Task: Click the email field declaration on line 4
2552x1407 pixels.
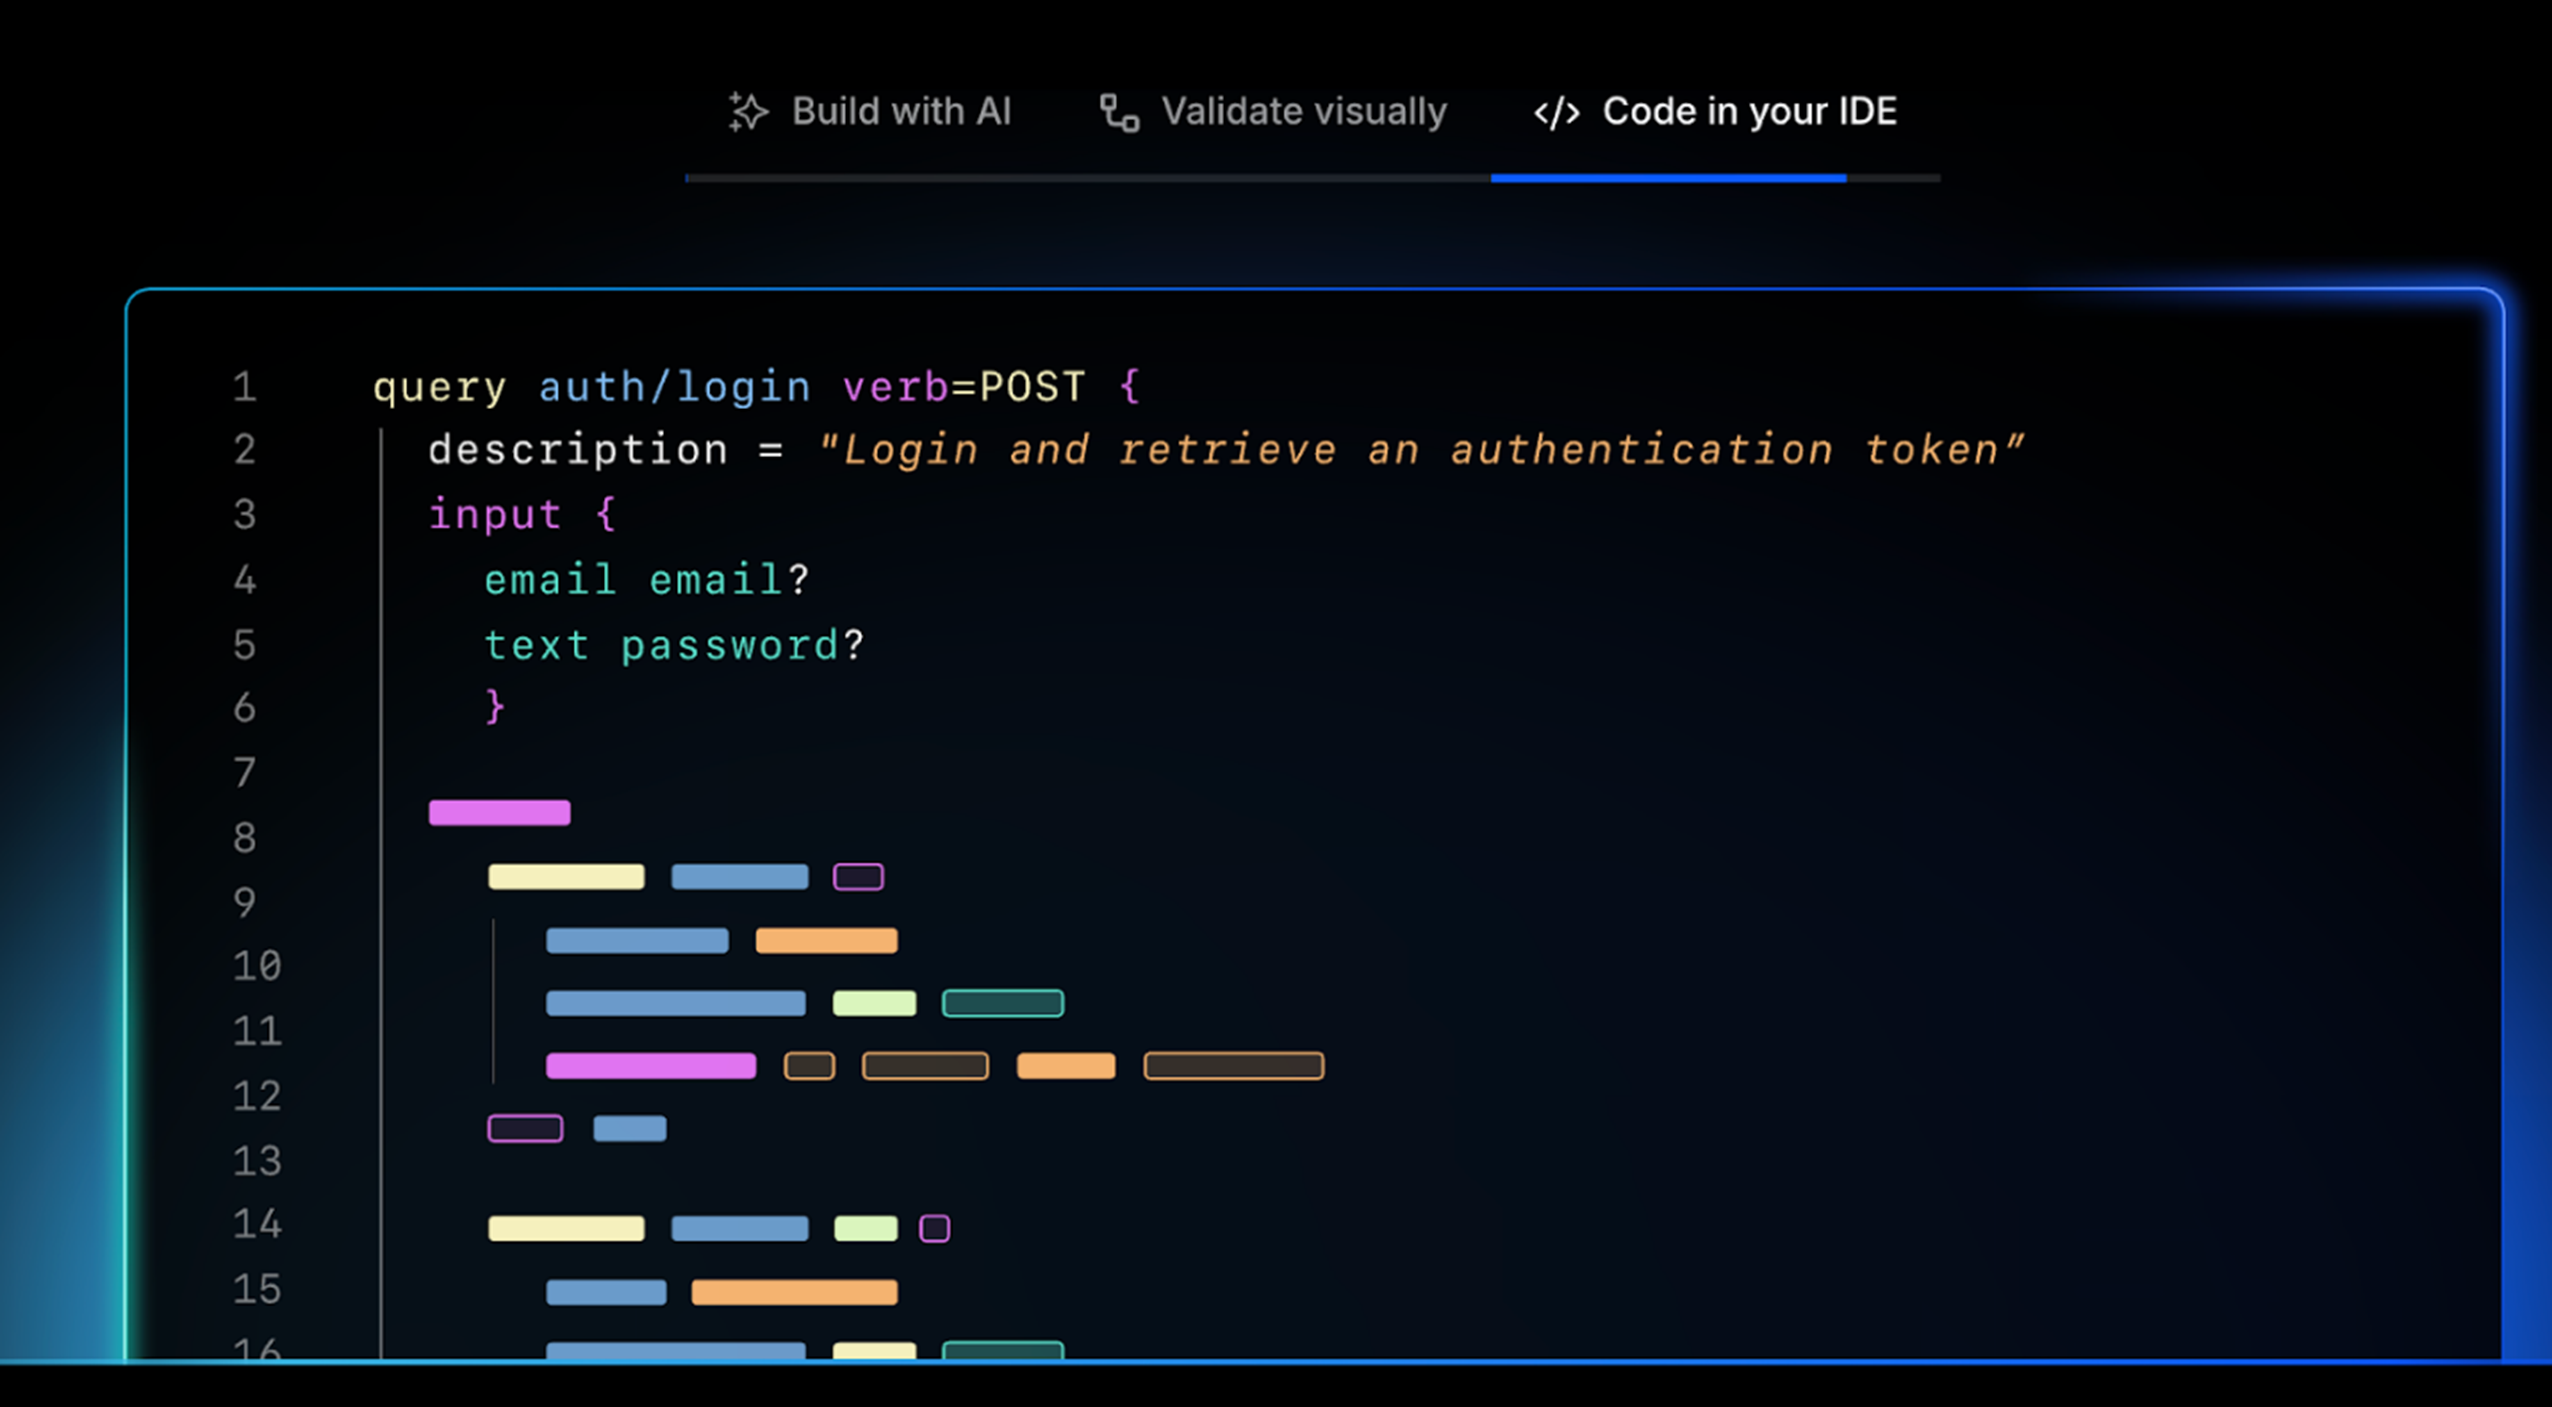Action: click(x=646, y=580)
